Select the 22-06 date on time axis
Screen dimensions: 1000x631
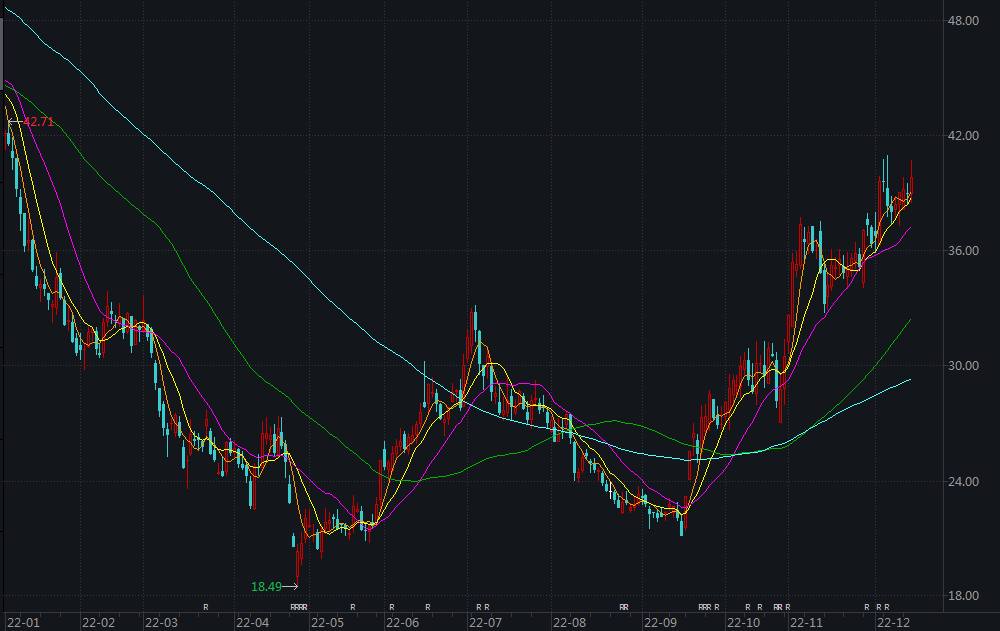tap(402, 622)
